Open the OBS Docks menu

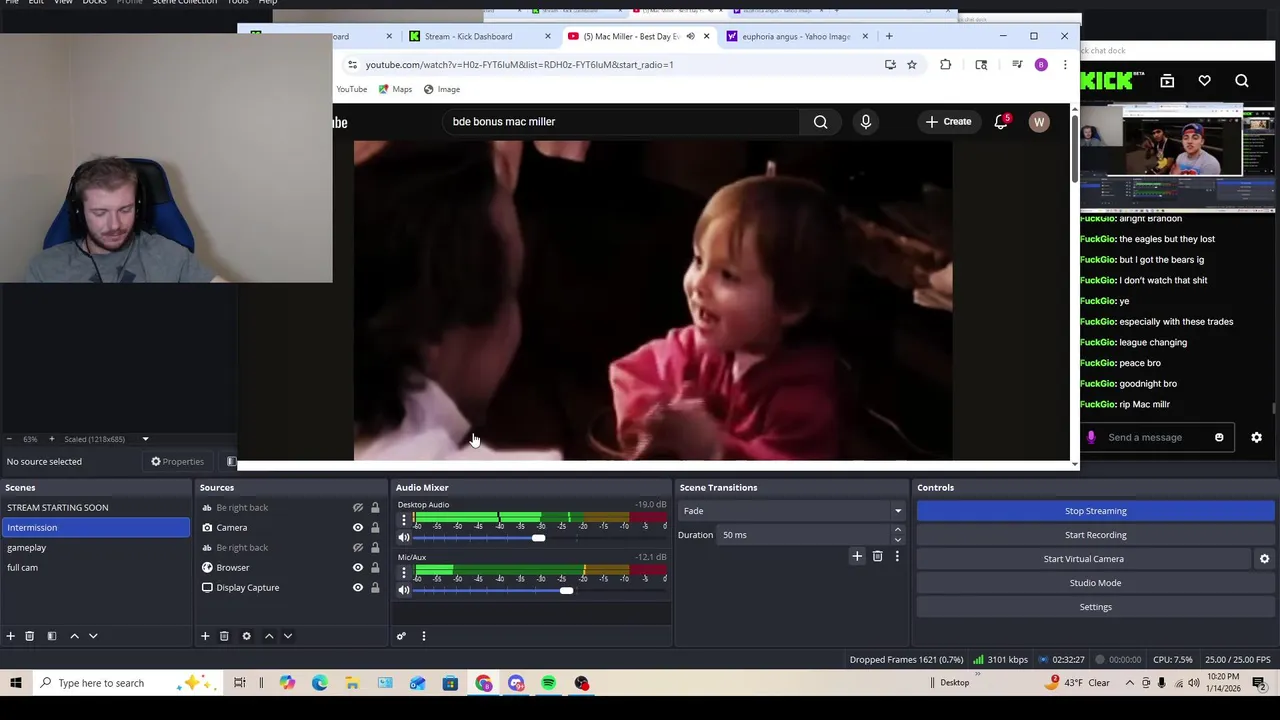pyautogui.click(x=94, y=2)
